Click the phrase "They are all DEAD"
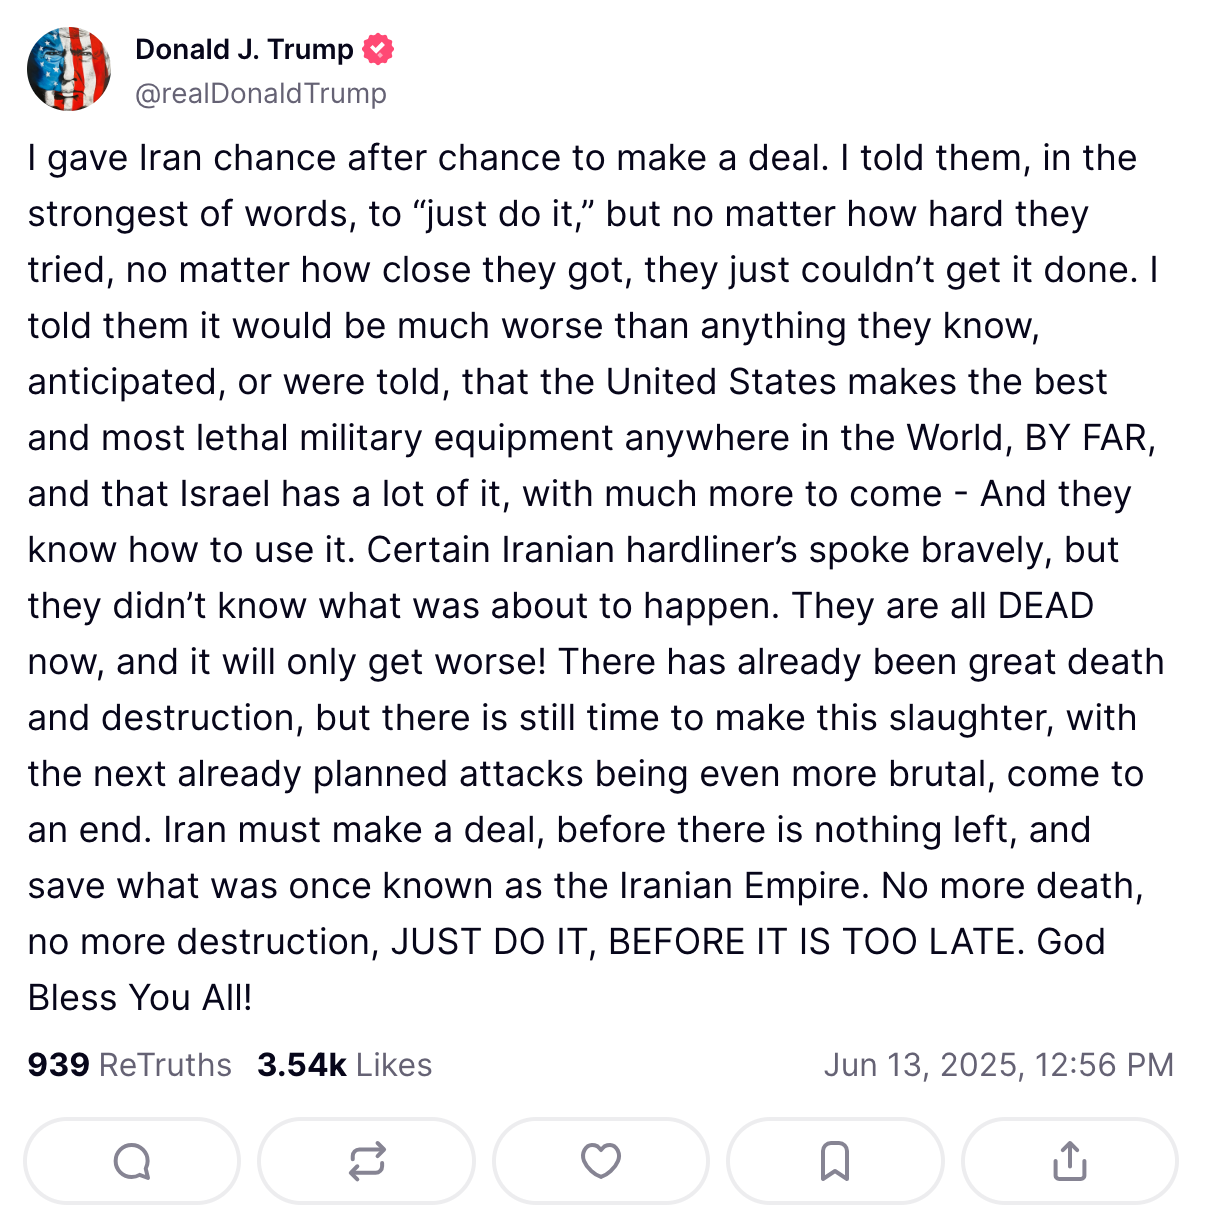This screenshot has width=1205, height=1206. pyautogui.click(x=943, y=606)
